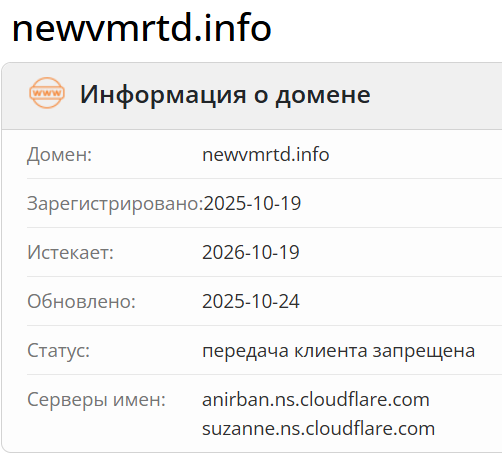Select name server anirban.ns.cloudflare.com
502x469 pixels.
316,399
